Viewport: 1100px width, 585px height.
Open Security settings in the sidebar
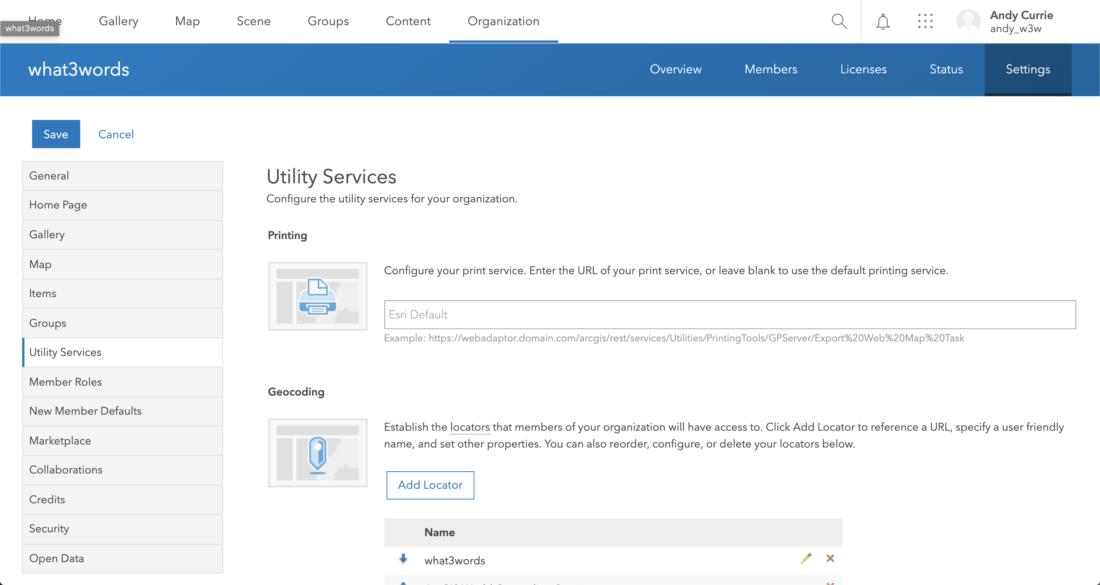[123, 529]
